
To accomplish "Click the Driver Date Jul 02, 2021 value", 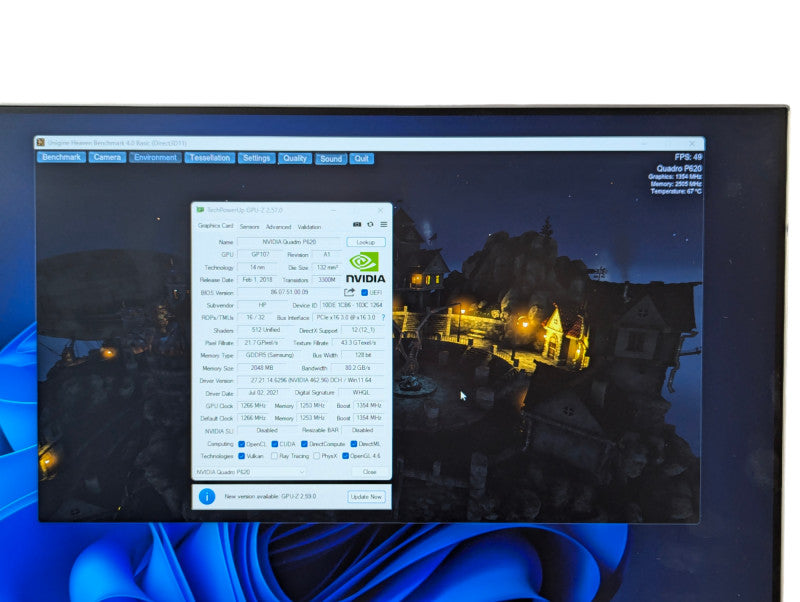I will point(263,393).
